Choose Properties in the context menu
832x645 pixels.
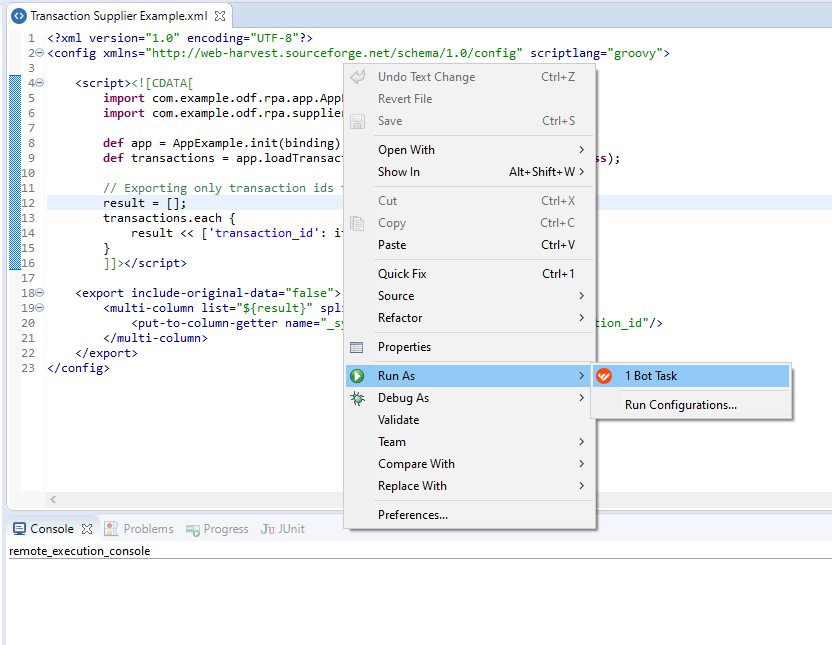(469, 347)
